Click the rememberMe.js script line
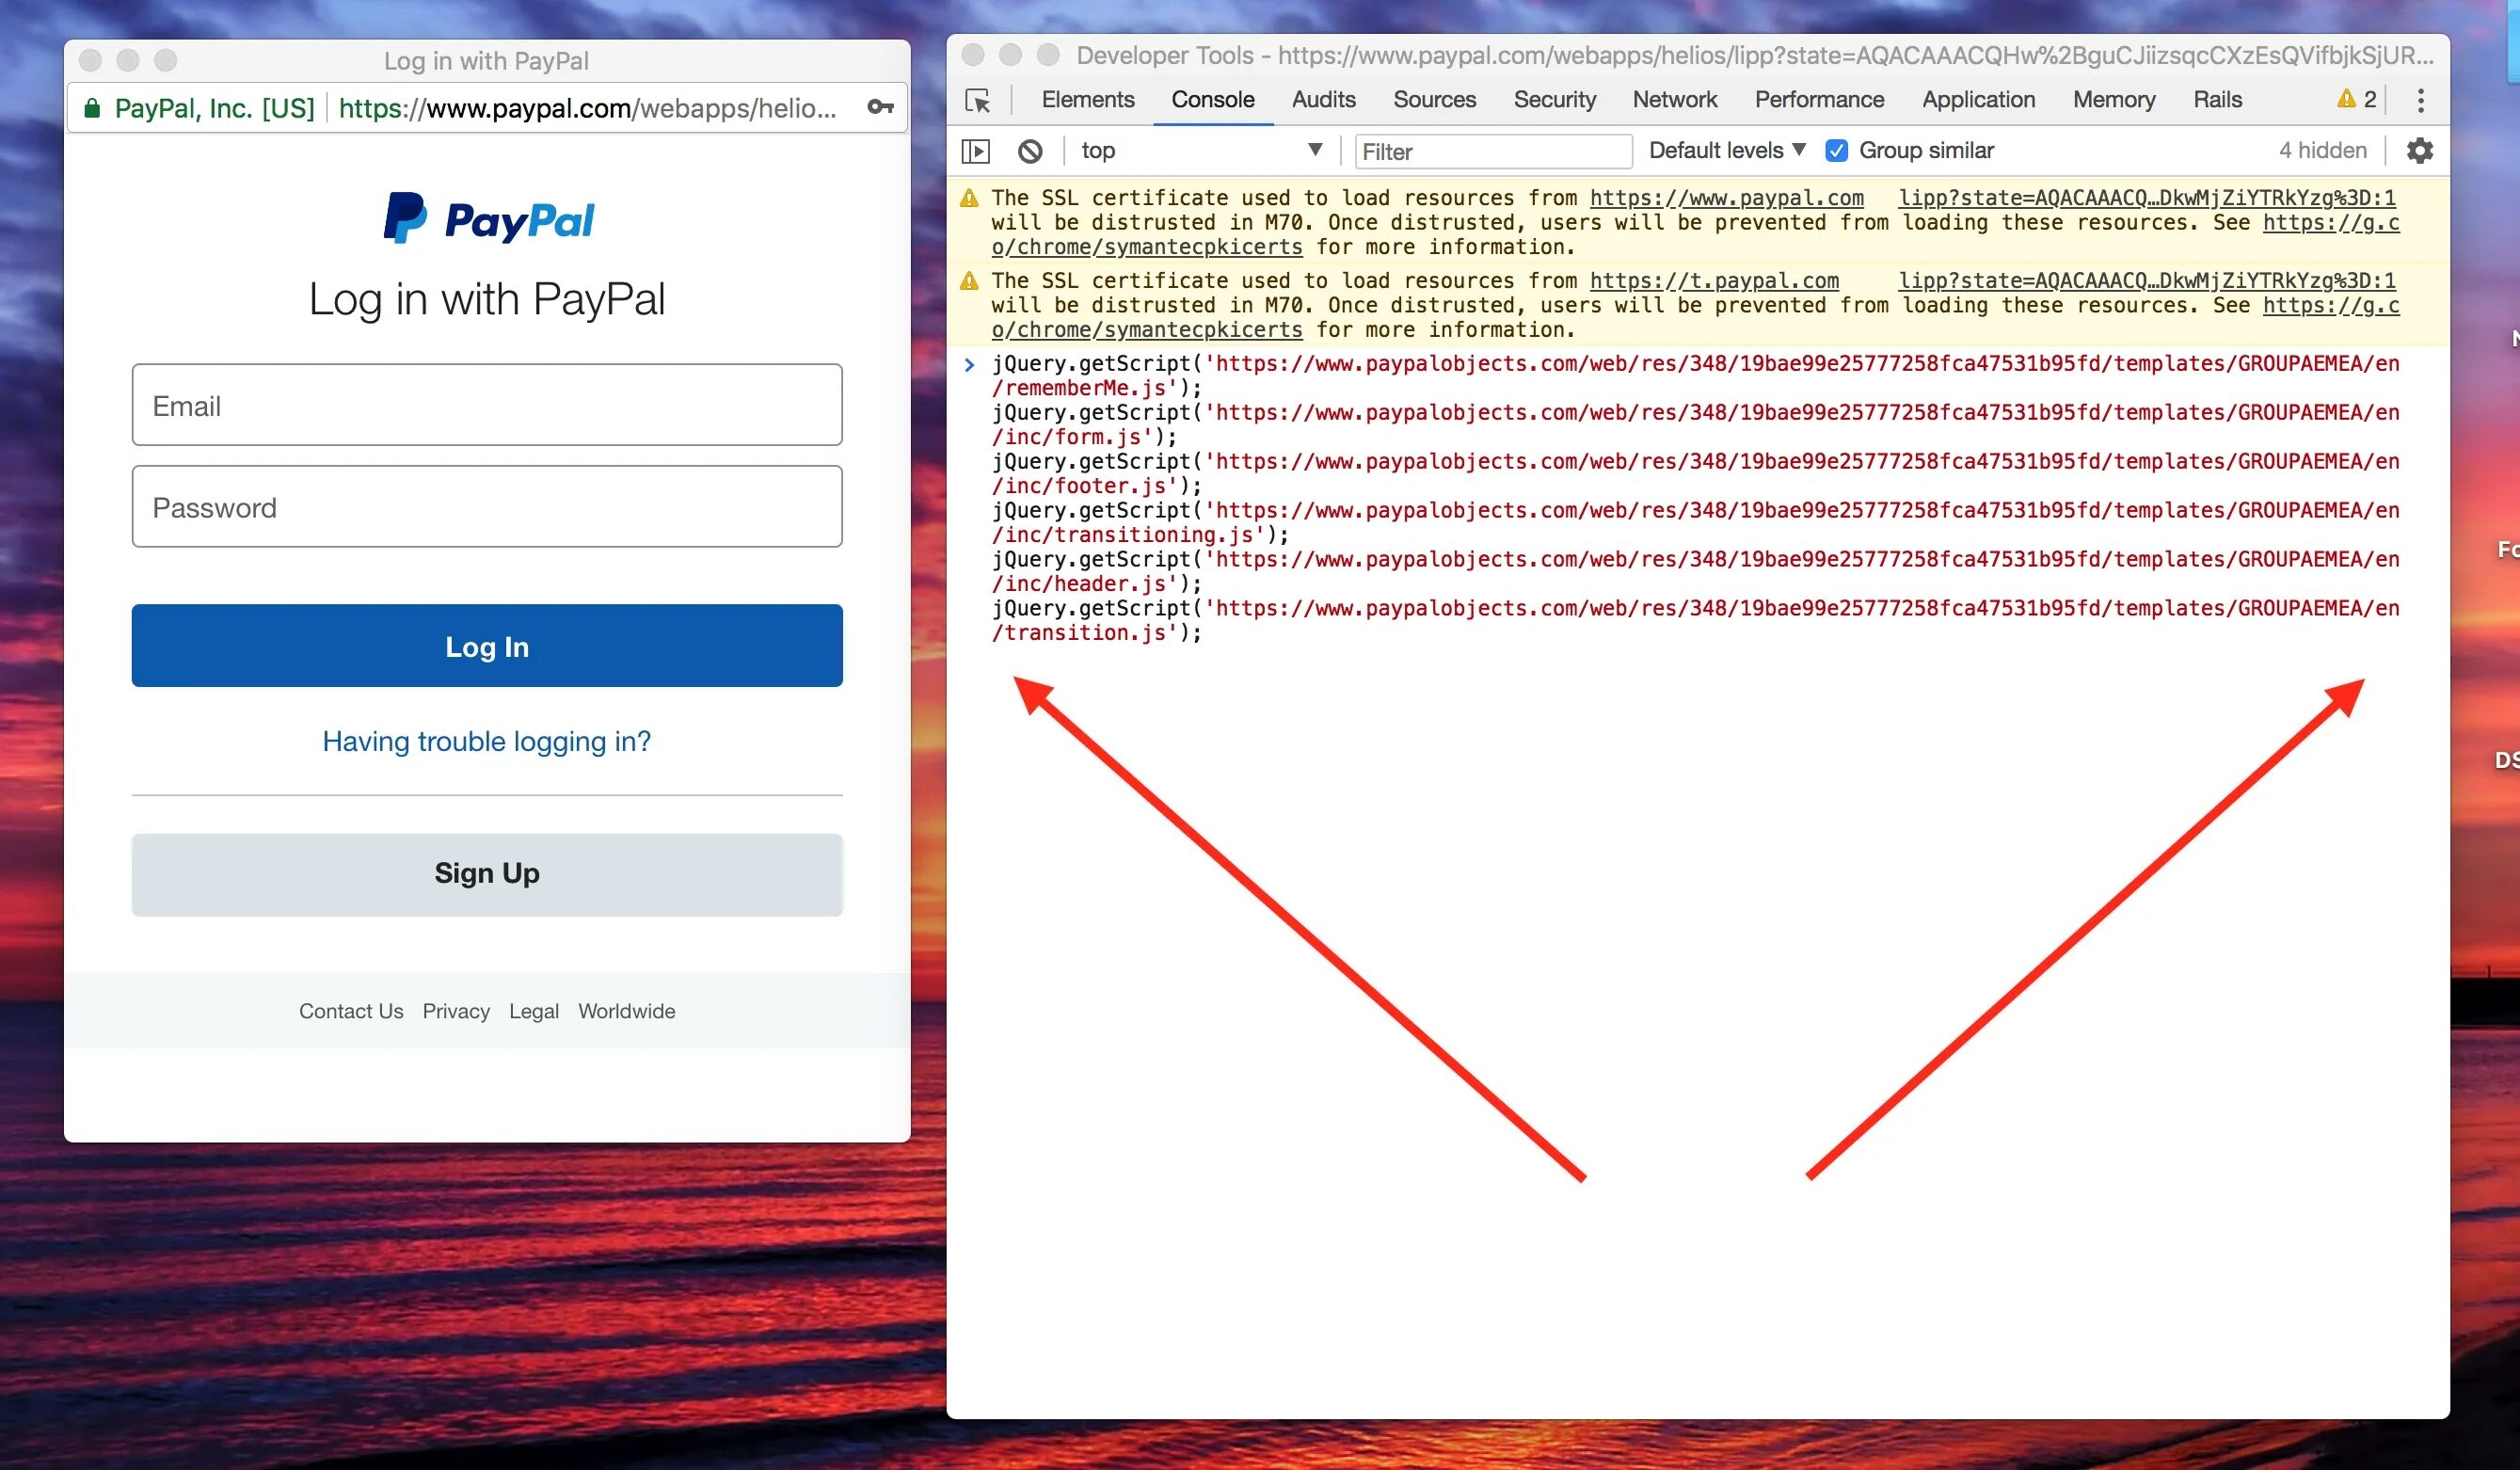The width and height of the screenshot is (2520, 1470). tap(1695, 376)
